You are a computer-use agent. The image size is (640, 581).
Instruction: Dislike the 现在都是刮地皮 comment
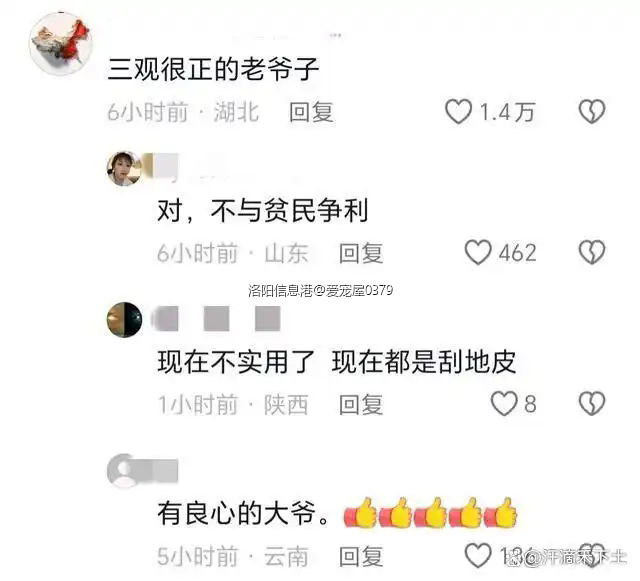coord(592,403)
